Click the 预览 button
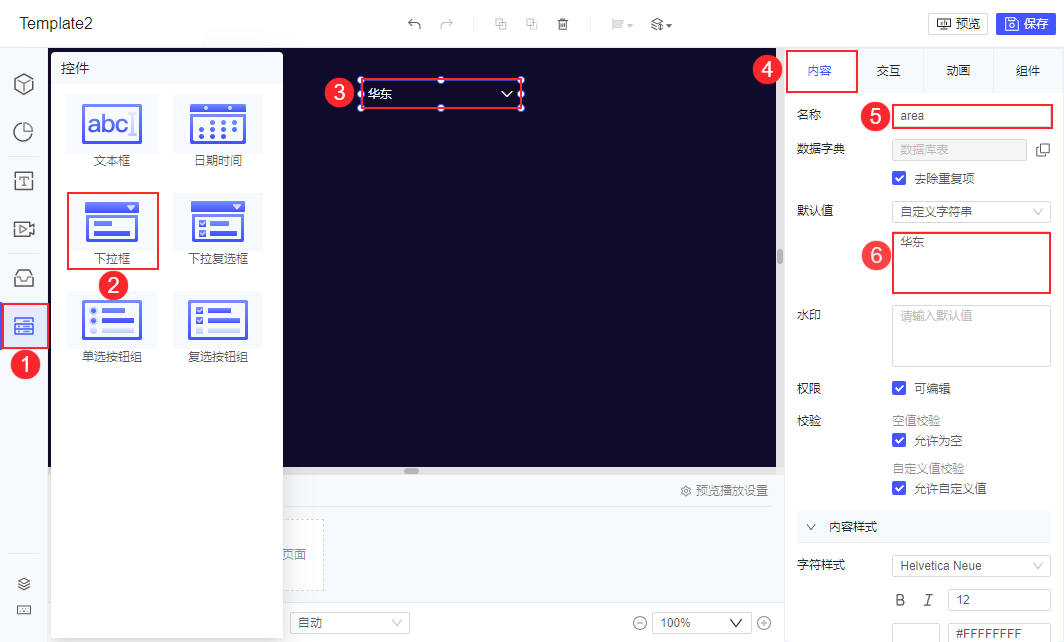This screenshot has height=642, width=1064. coord(957,23)
